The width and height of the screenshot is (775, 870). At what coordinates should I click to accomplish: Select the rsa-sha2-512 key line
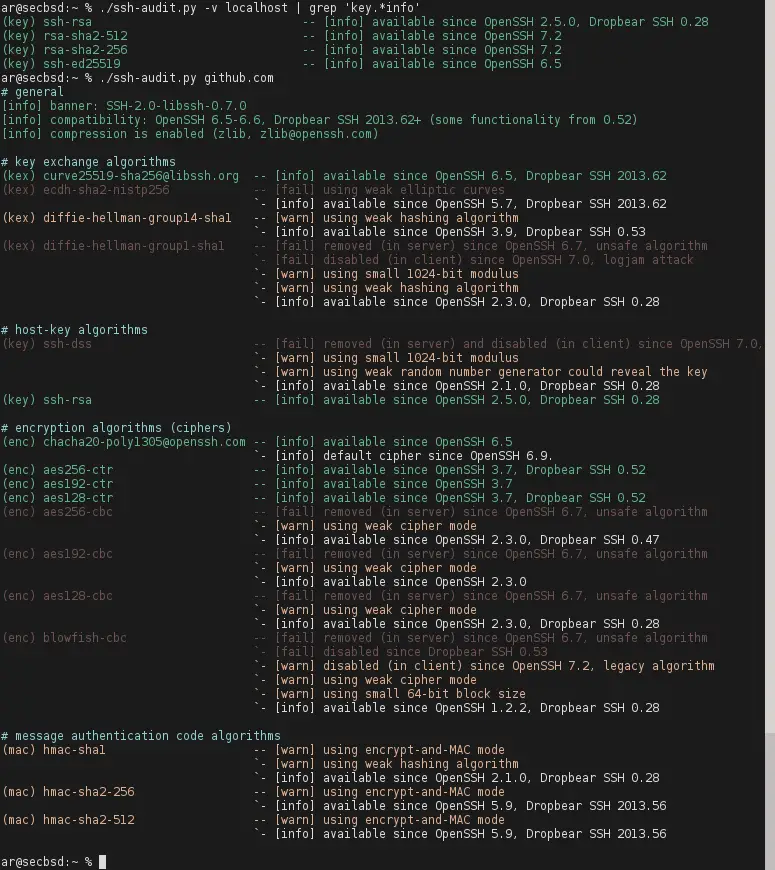pyautogui.click(x=282, y=36)
